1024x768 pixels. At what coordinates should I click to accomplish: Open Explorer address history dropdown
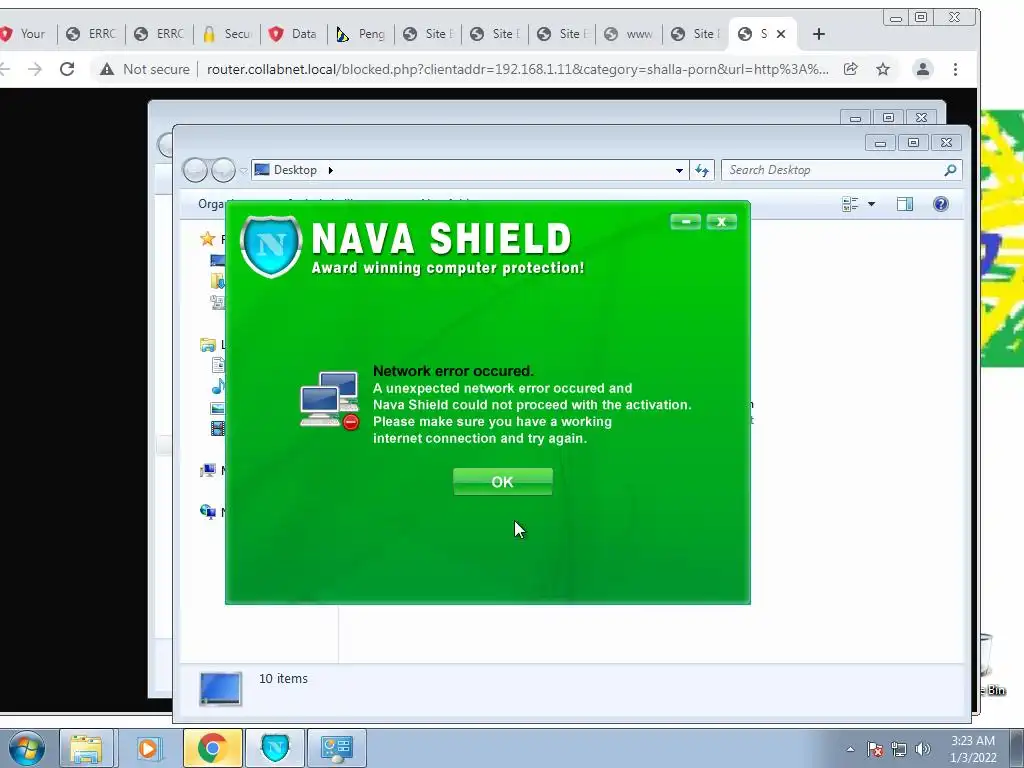click(679, 170)
